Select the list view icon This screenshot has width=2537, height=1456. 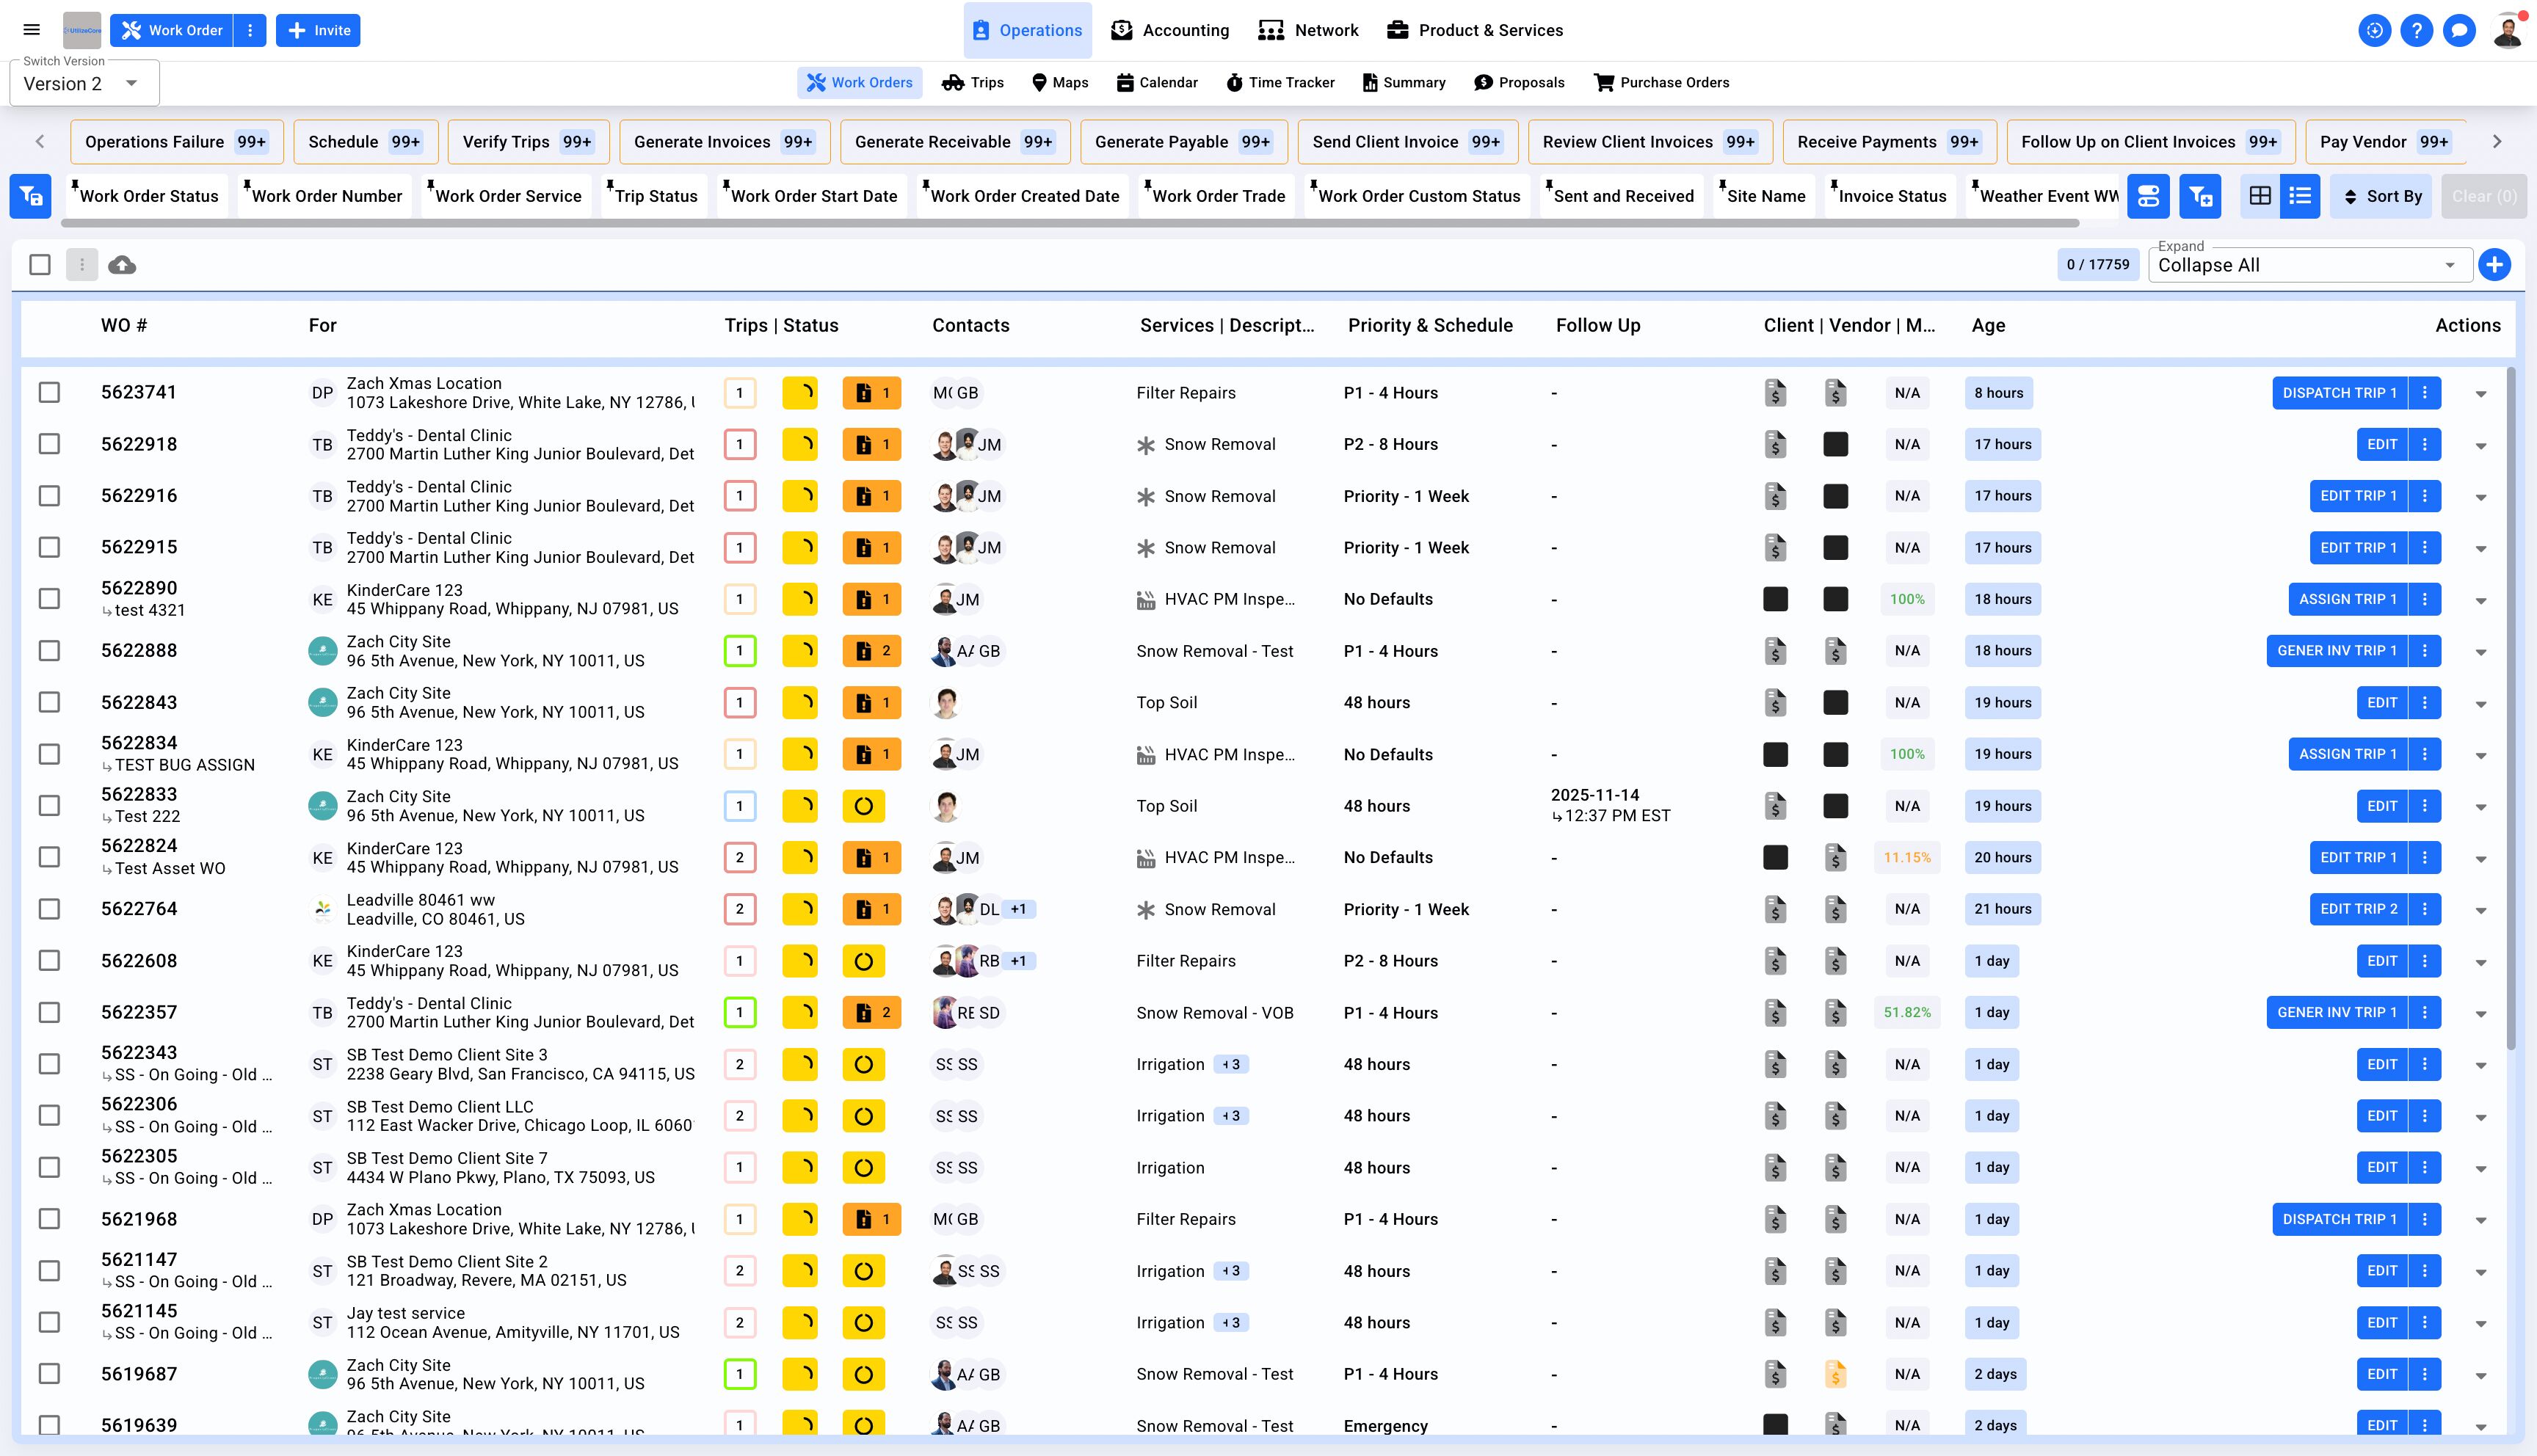click(x=2300, y=196)
